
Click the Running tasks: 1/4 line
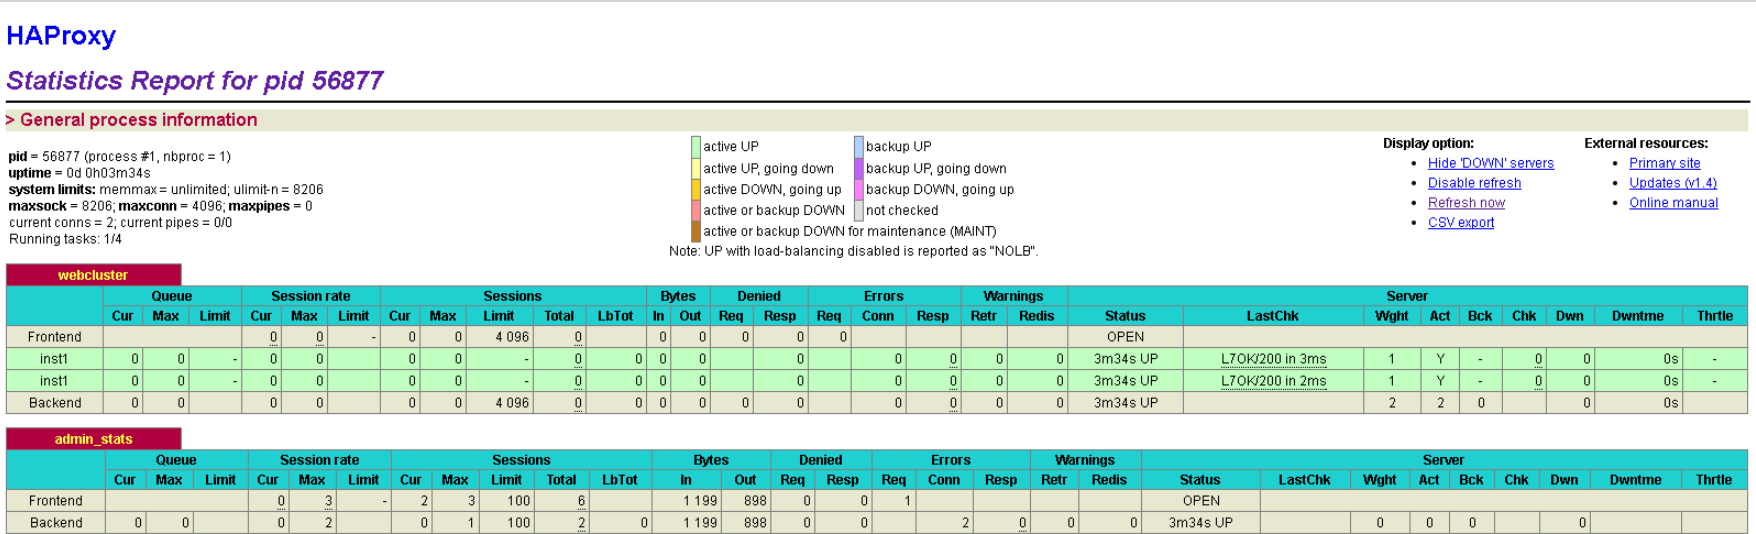tap(65, 239)
